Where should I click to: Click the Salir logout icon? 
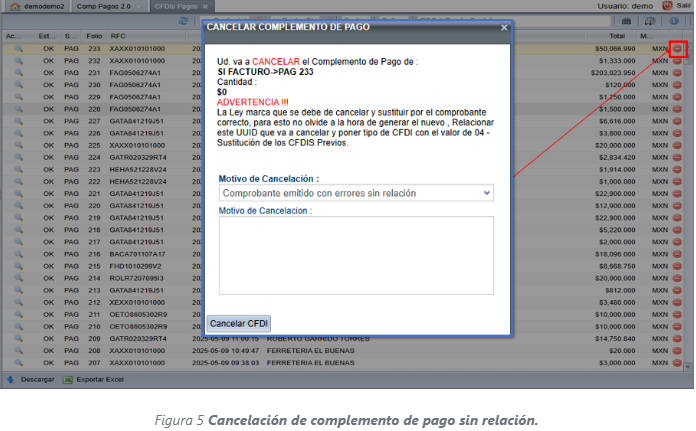click(667, 6)
